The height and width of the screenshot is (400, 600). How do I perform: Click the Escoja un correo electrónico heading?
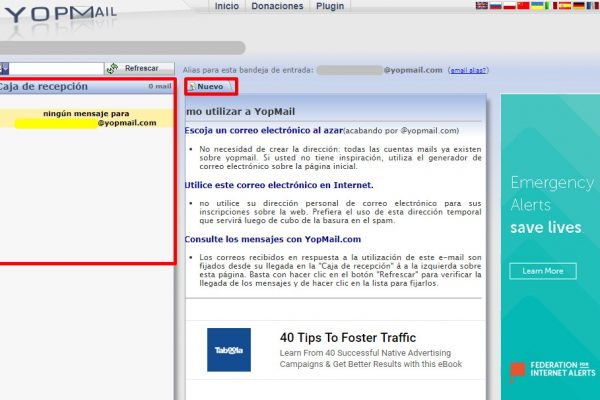tap(264, 131)
